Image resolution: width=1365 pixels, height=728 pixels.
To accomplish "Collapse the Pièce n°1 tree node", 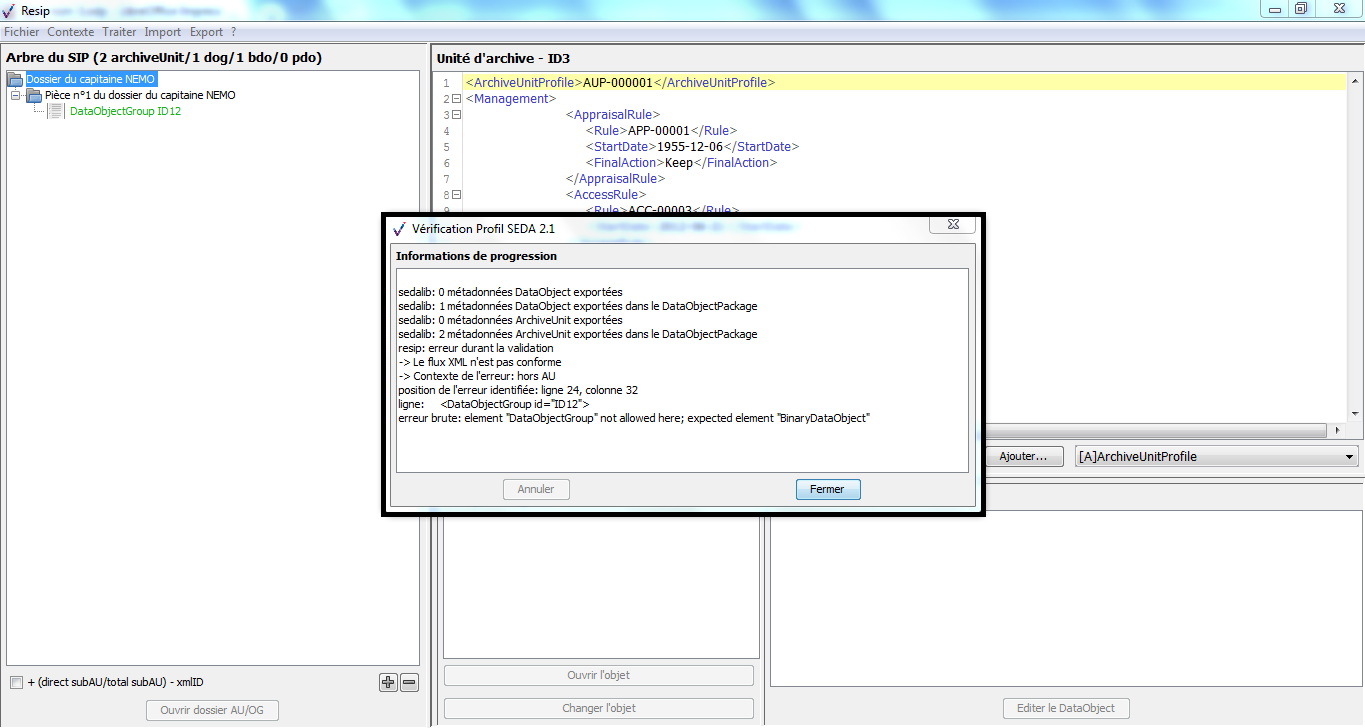I will pos(16,95).
